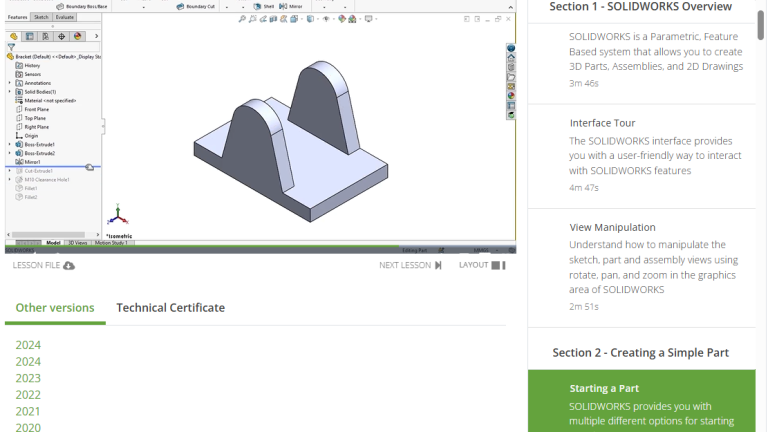Click the tree filter funnel icon
This screenshot has height=432, width=768.
11,48
